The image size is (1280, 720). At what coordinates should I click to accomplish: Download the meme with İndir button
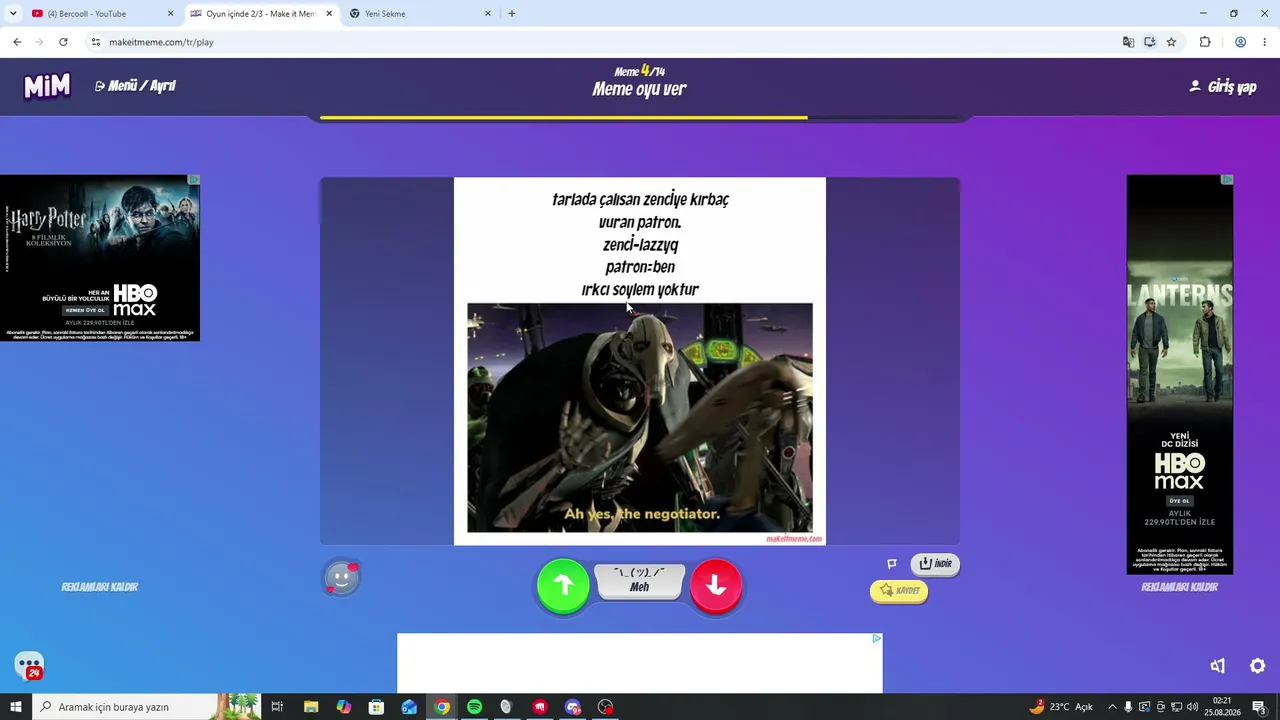(x=935, y=564)
